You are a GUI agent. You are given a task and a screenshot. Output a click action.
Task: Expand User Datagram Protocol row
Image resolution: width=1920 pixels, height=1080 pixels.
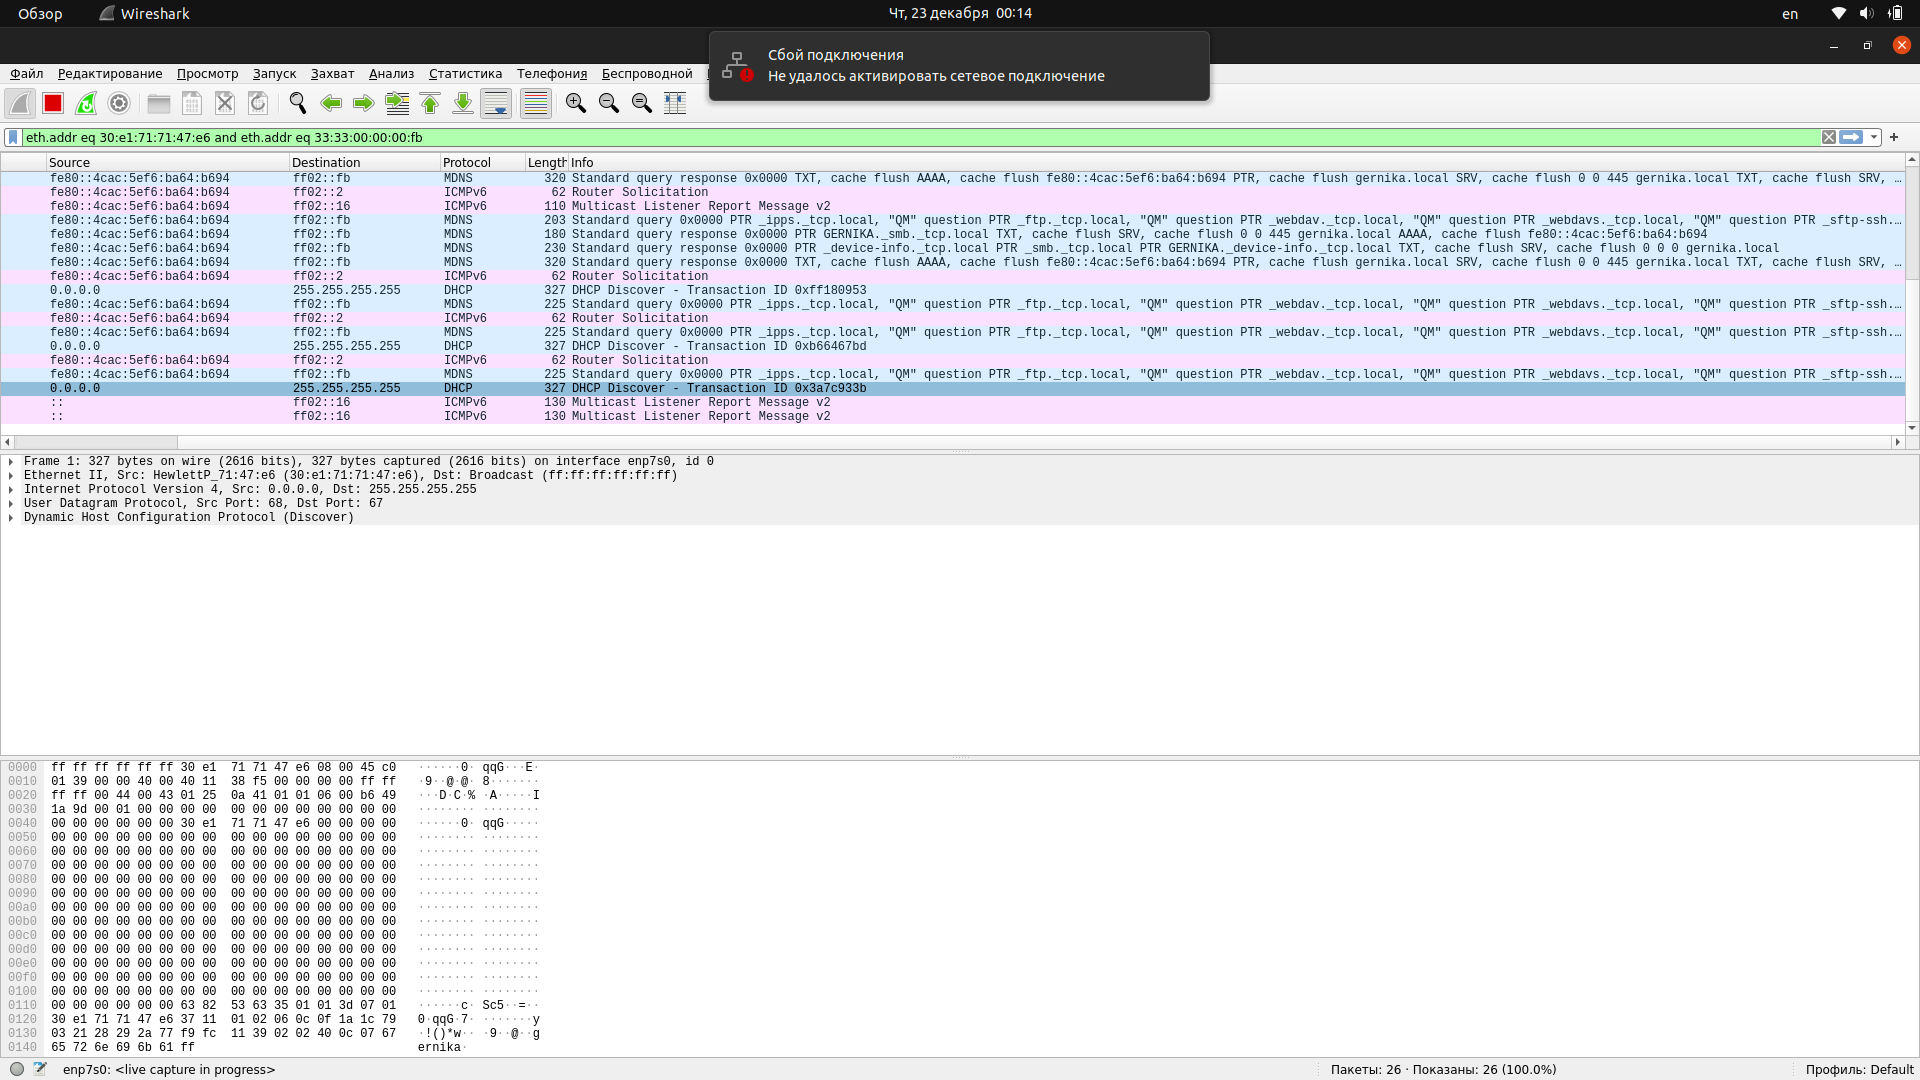tap(11, 504)
